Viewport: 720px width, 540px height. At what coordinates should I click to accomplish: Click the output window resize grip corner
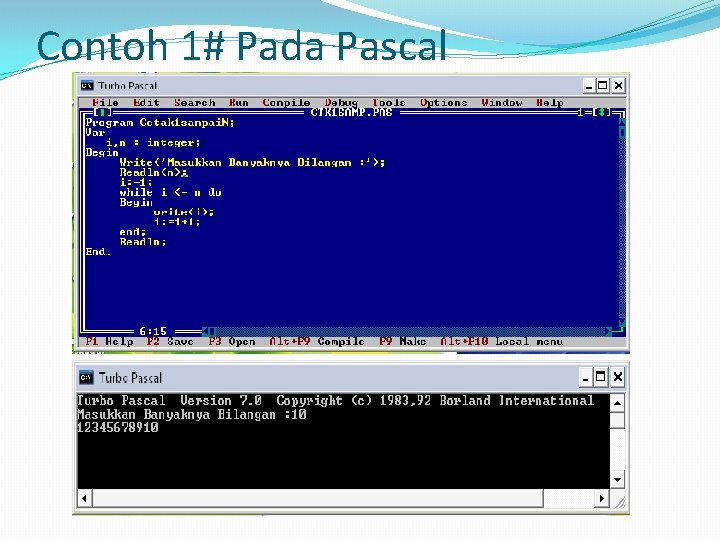pyautogui.click(x=619, y=503)
